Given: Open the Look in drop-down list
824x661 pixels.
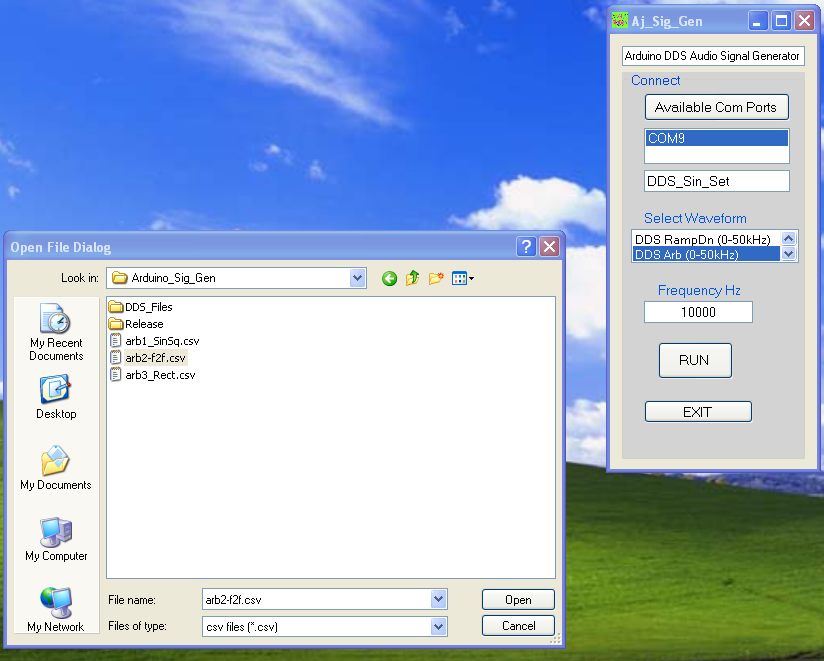Looking at the screenshot, I should tap(357, 278).
